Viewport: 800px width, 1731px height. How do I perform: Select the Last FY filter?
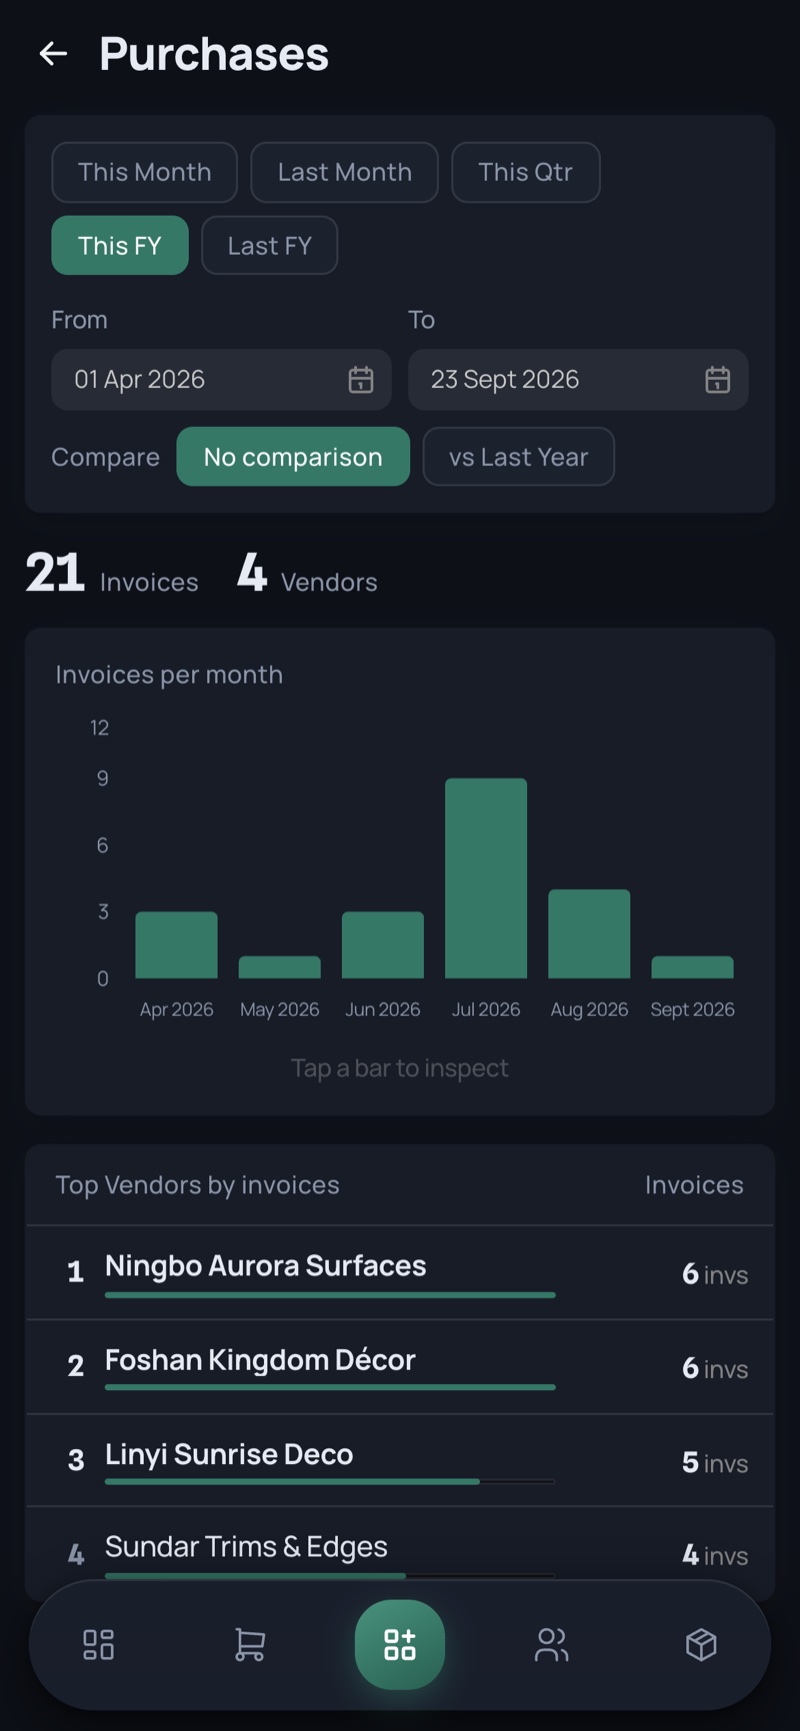coord(269,246)
